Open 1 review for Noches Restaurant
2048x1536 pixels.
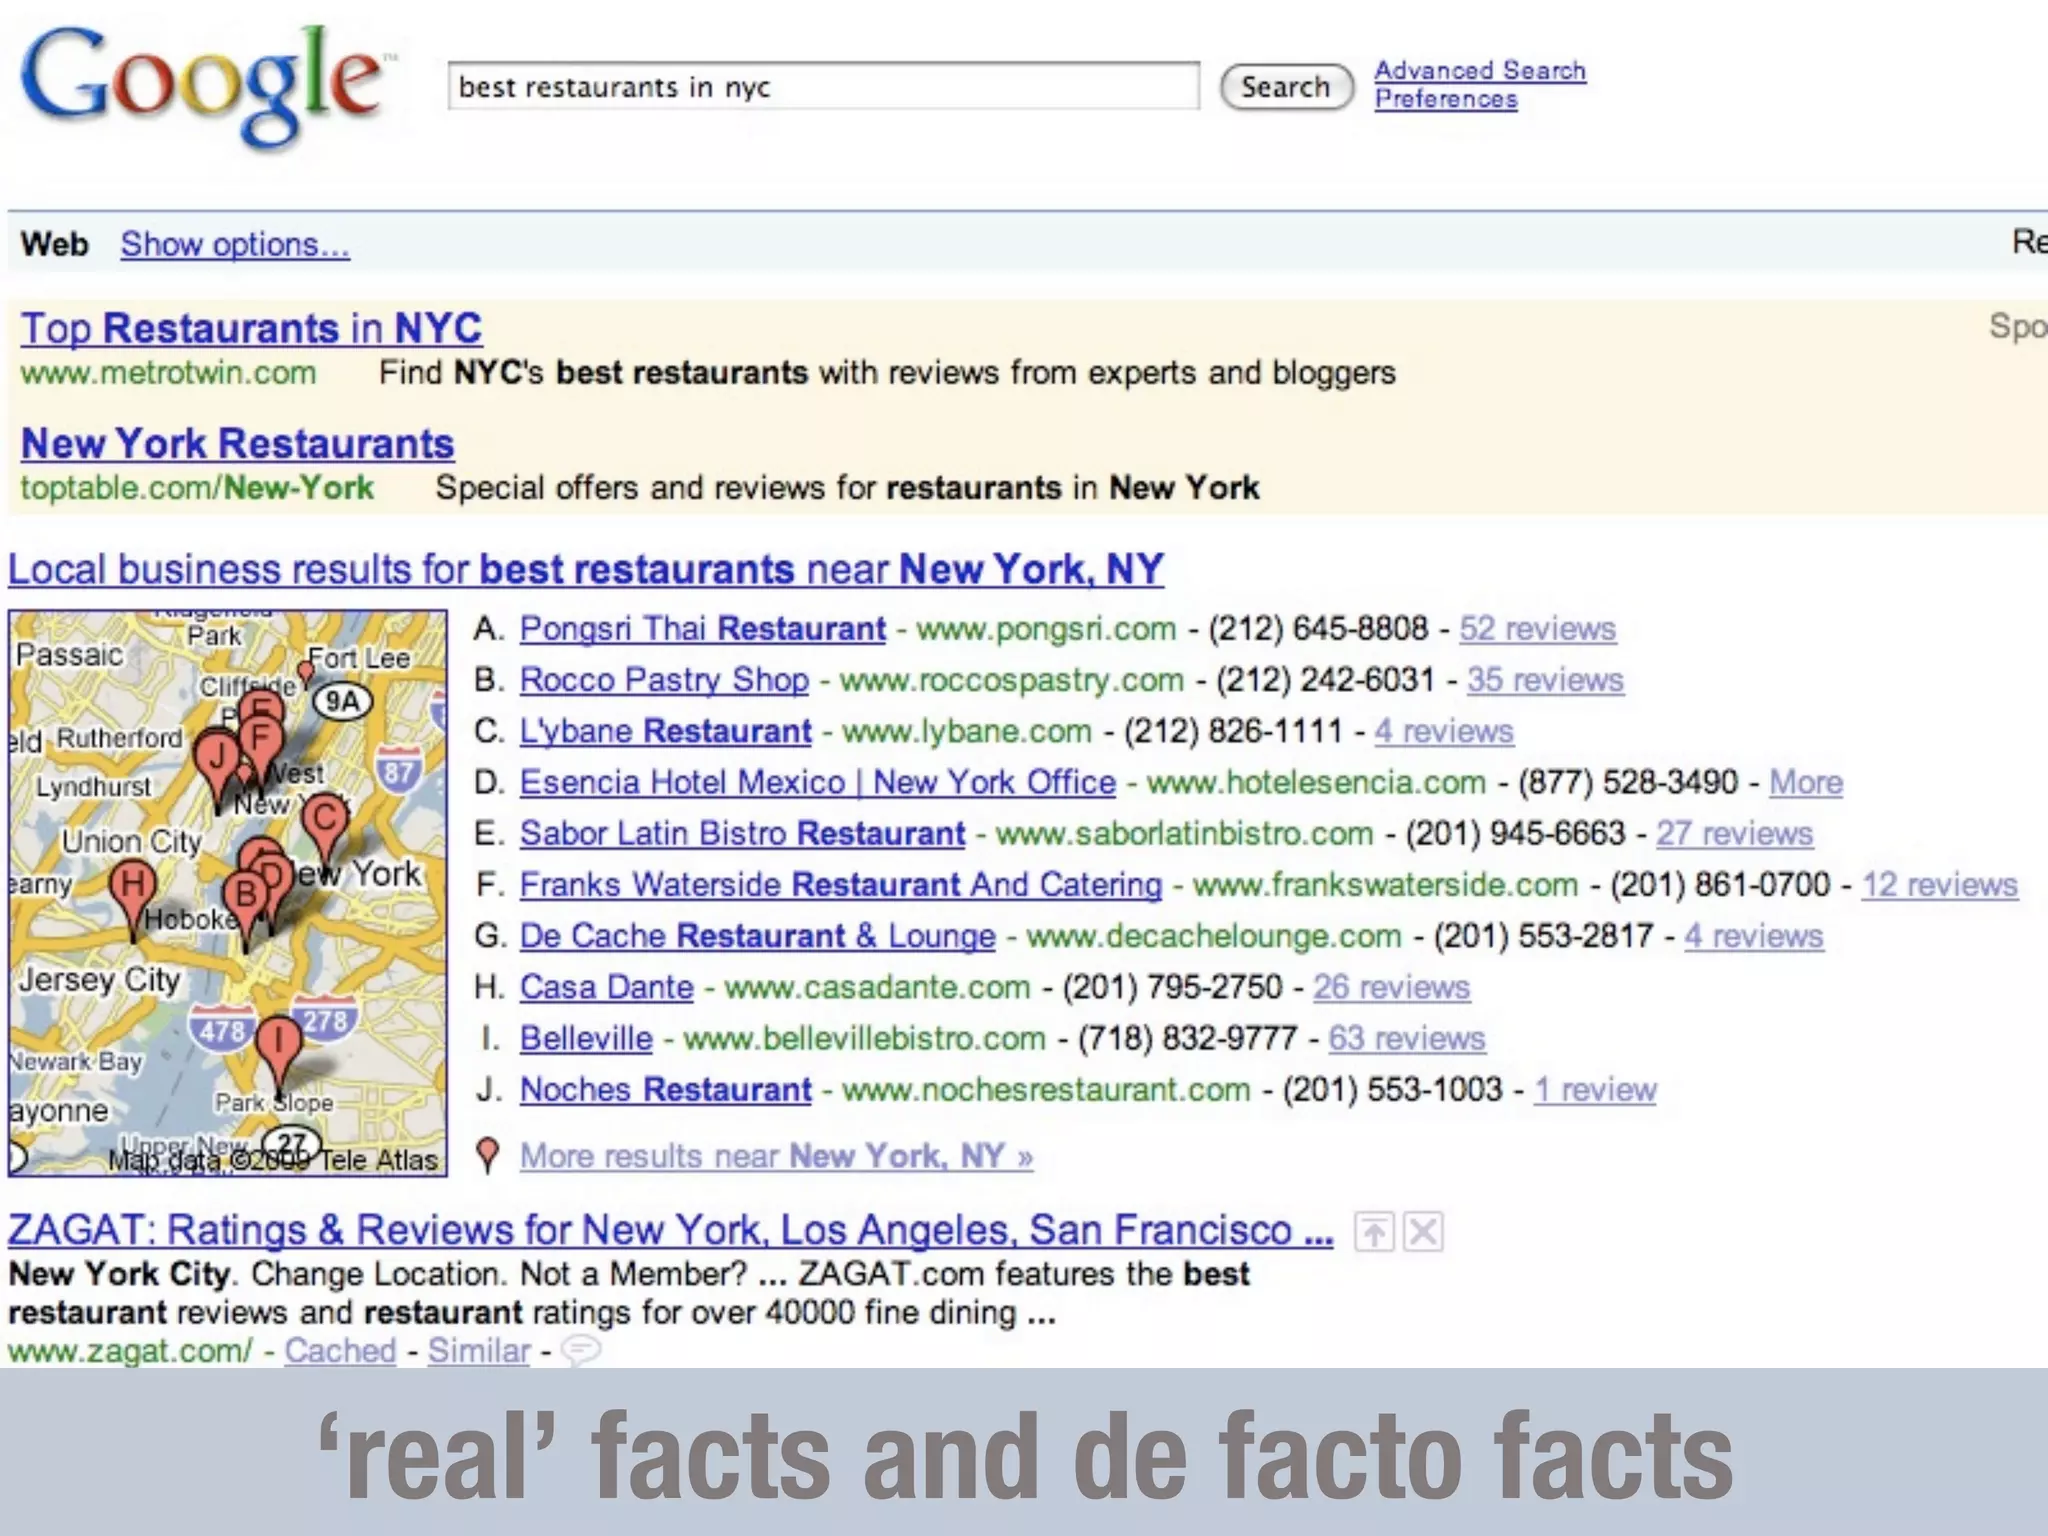click(1595, 1088)
